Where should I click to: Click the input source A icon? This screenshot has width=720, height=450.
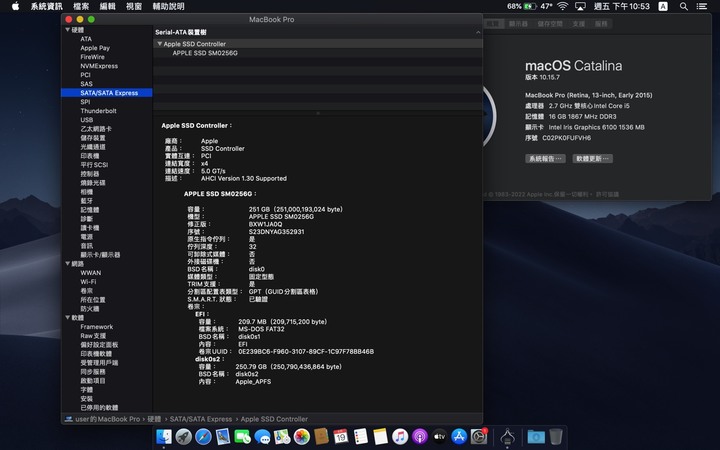click(x=663, y=6)
